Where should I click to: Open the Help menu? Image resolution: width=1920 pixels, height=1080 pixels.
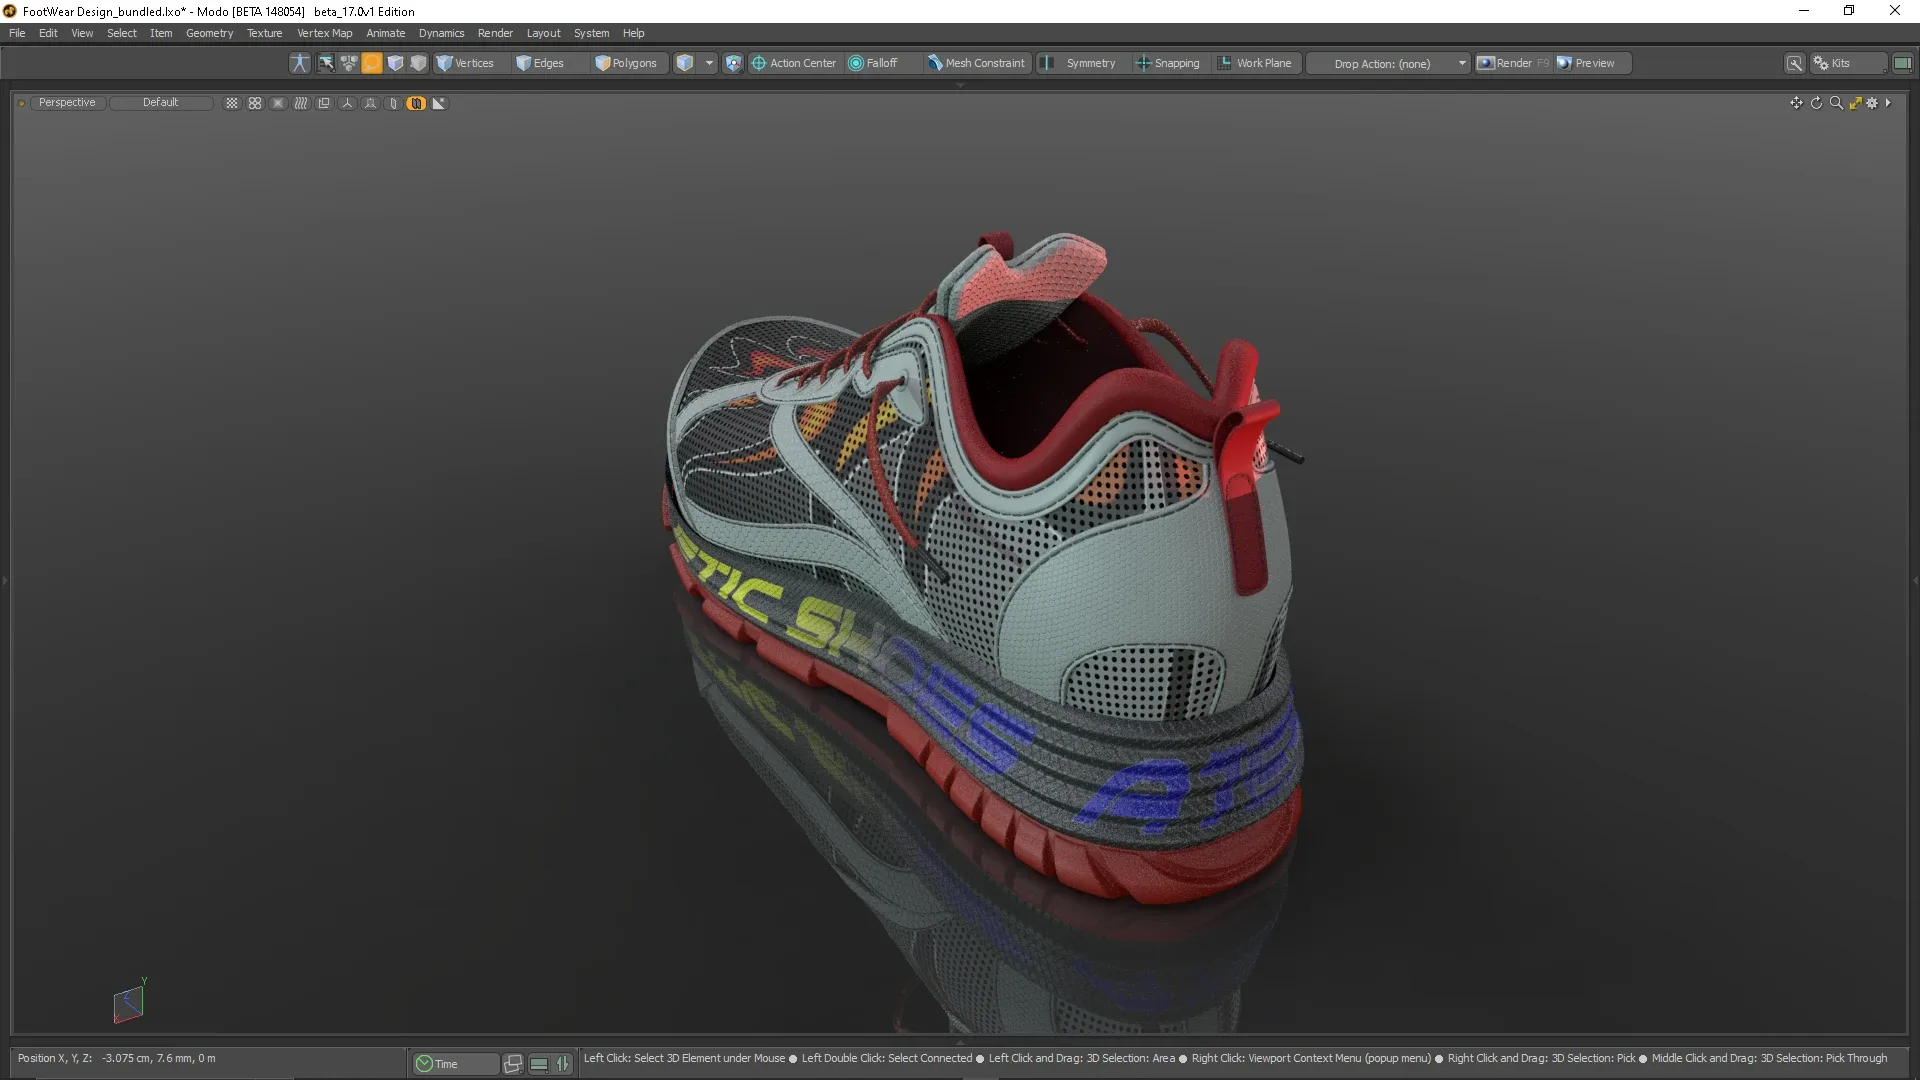point(633,33)
